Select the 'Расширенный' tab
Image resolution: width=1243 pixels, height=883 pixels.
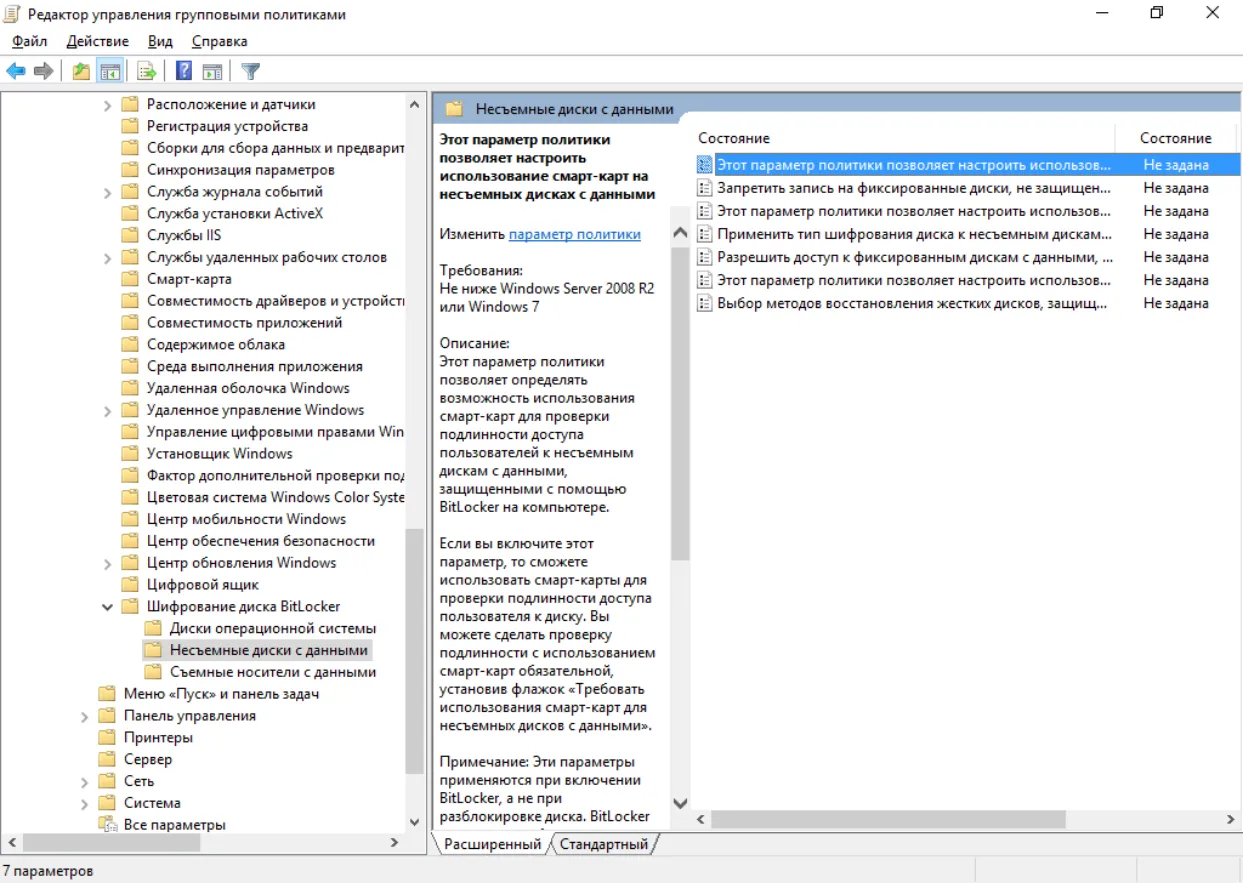pyautogui.click(x=493, y=844)
